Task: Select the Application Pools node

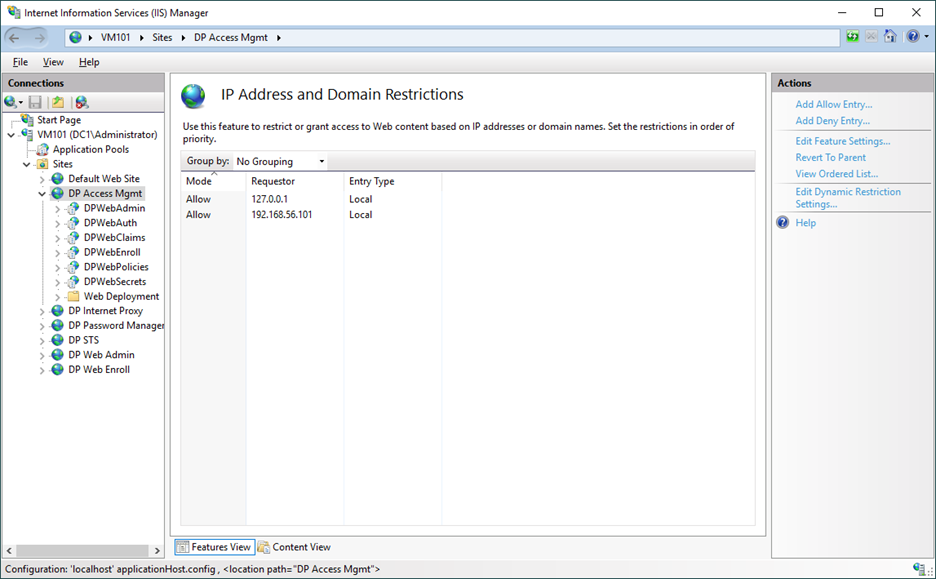Action: (x=90, y=150)
